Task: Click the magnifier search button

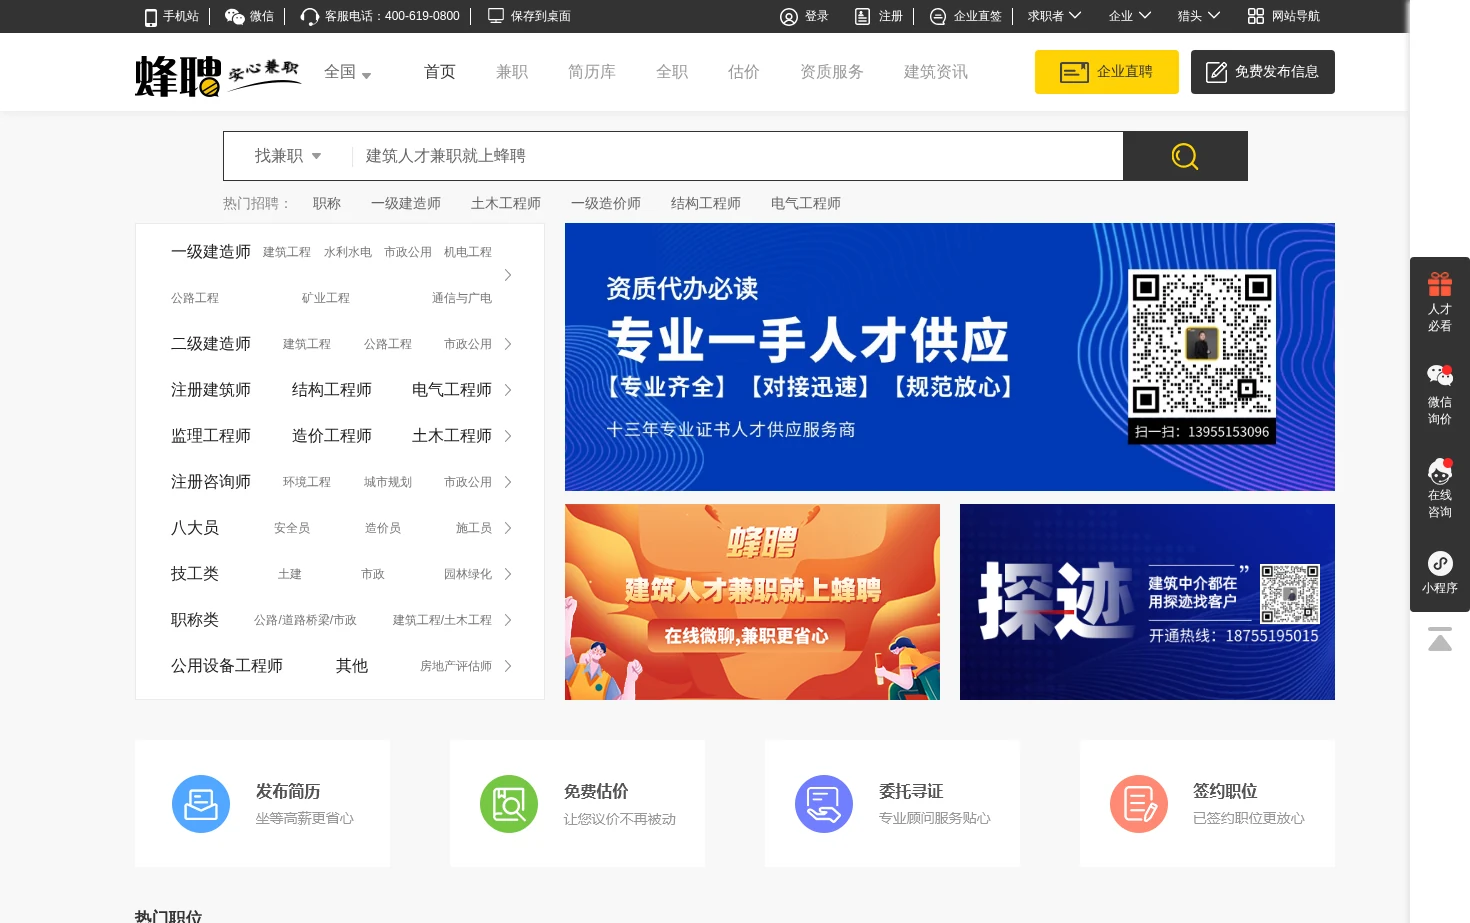Action: [x=1185, y=156]
